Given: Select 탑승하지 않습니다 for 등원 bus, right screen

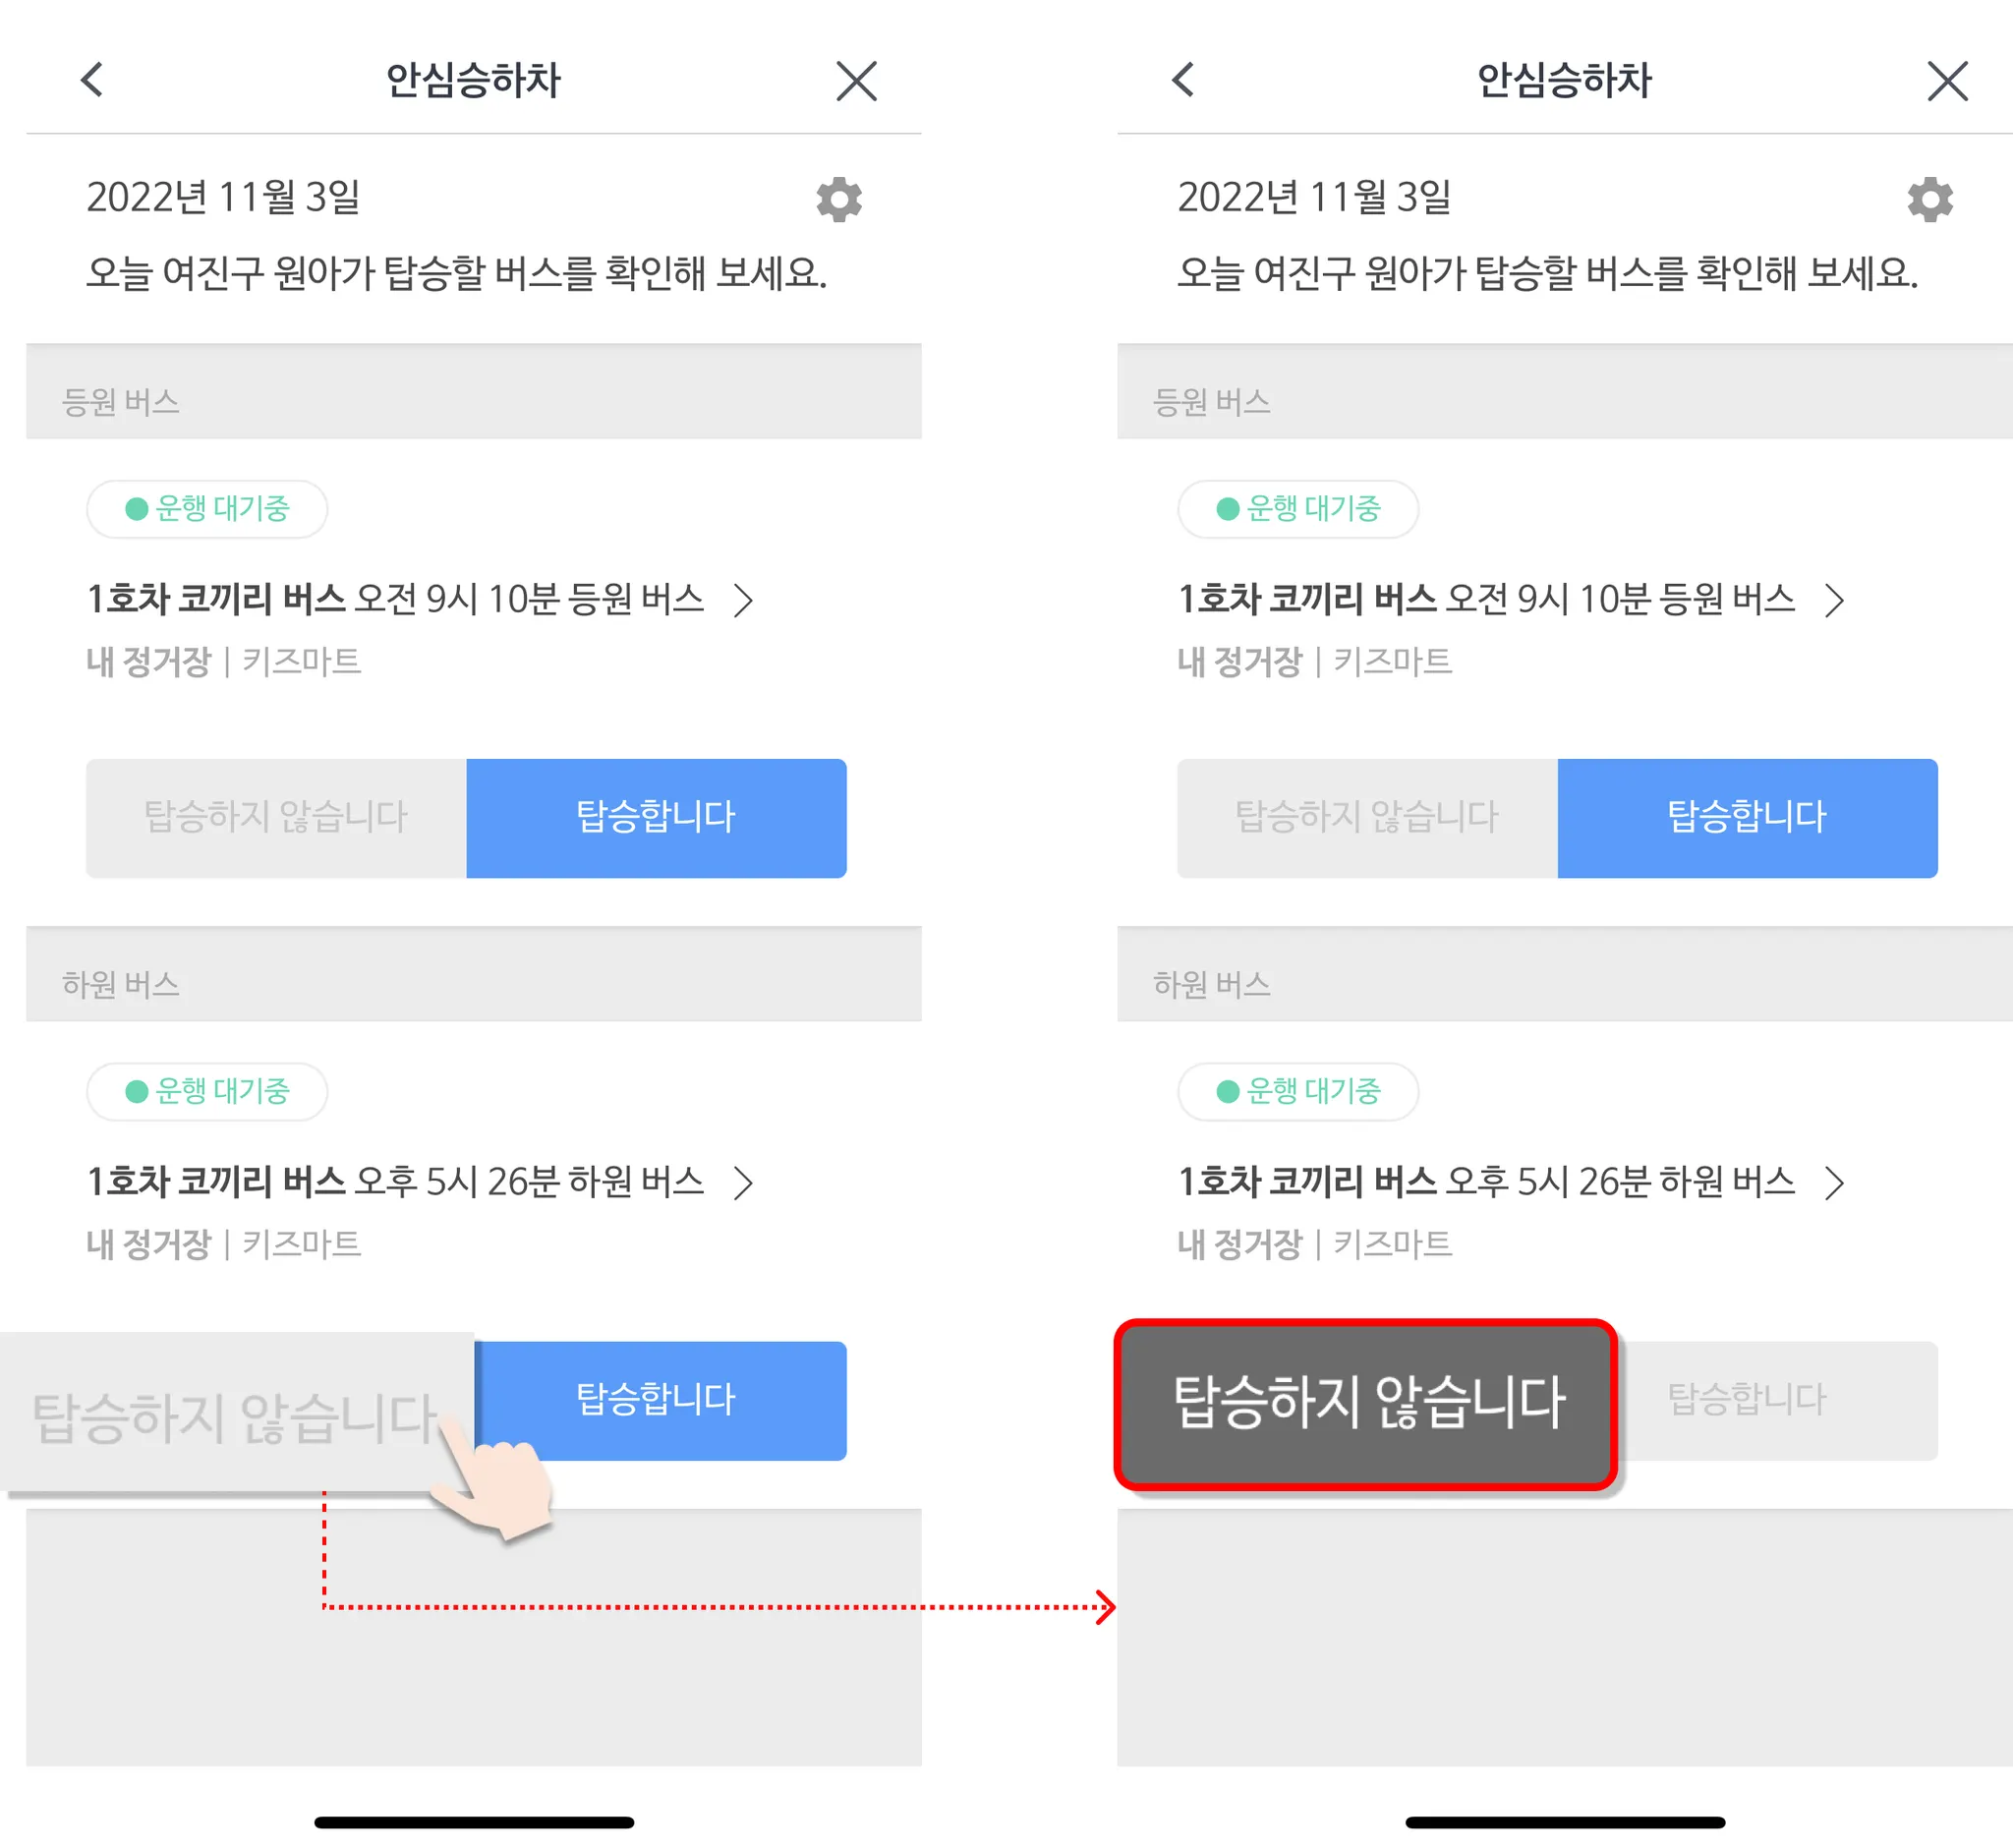Looking at the screenshot, I should (1367, 818).
